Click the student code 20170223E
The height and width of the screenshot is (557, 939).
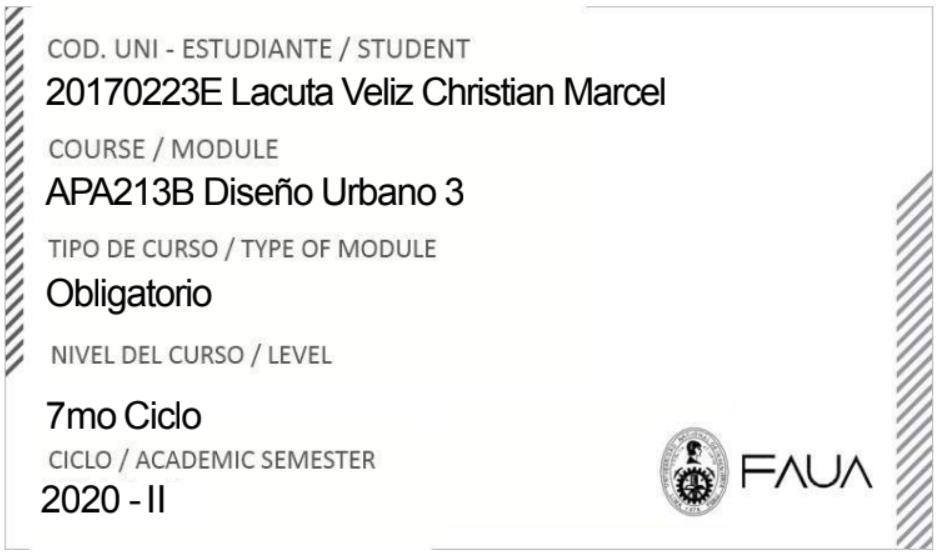point(134,94)
